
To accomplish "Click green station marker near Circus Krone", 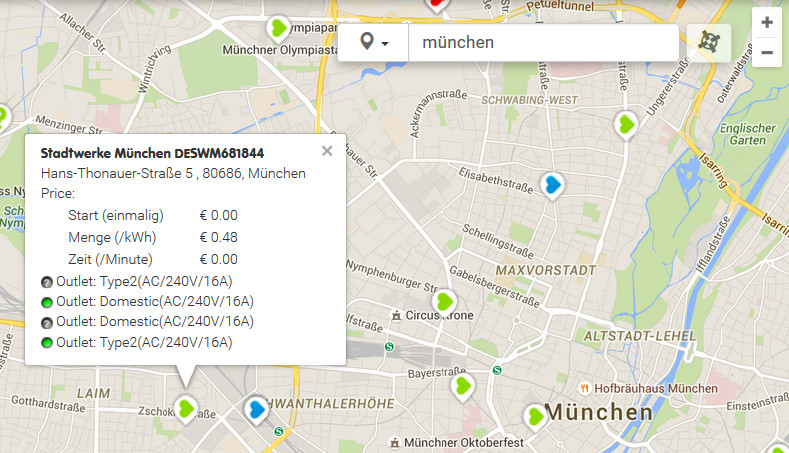I will tap(445, 300).
